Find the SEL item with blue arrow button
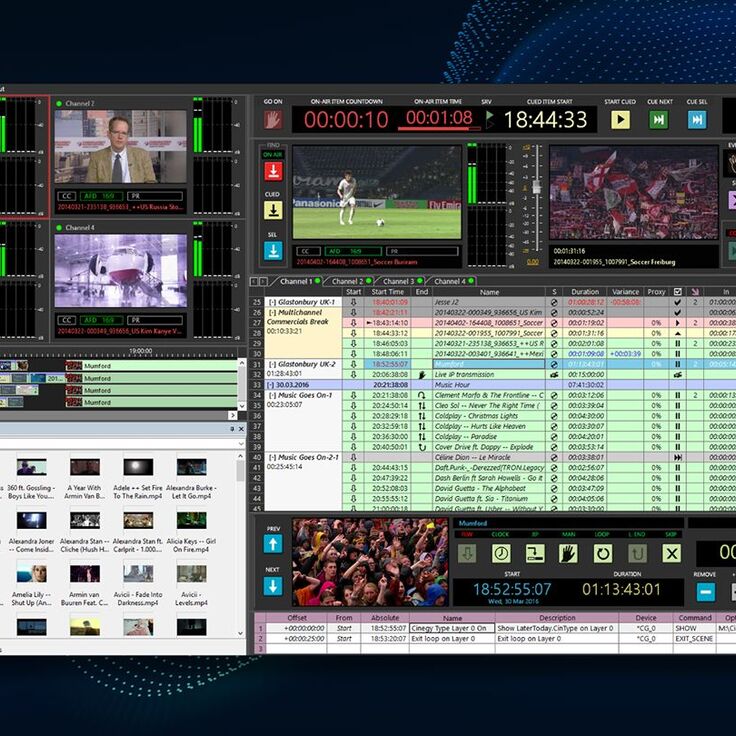 point(273,251)
